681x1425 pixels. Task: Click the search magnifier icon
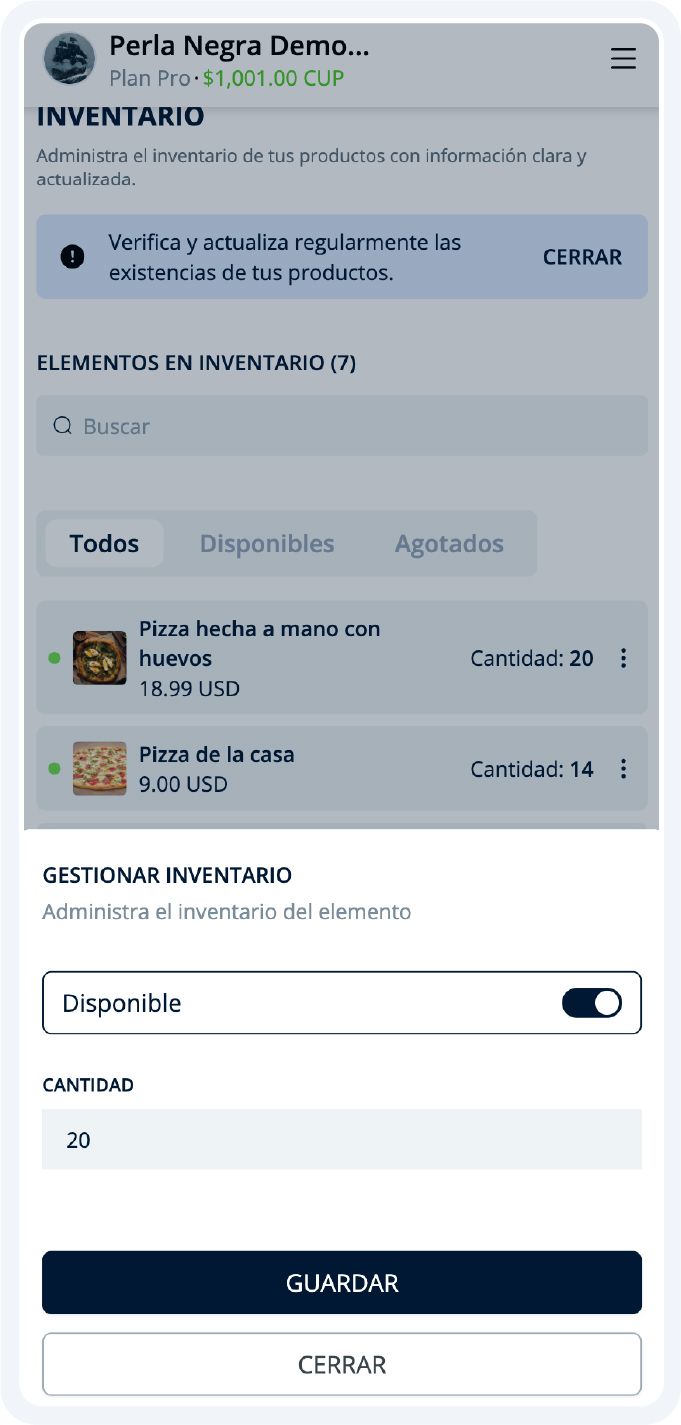tap(62, 425)
